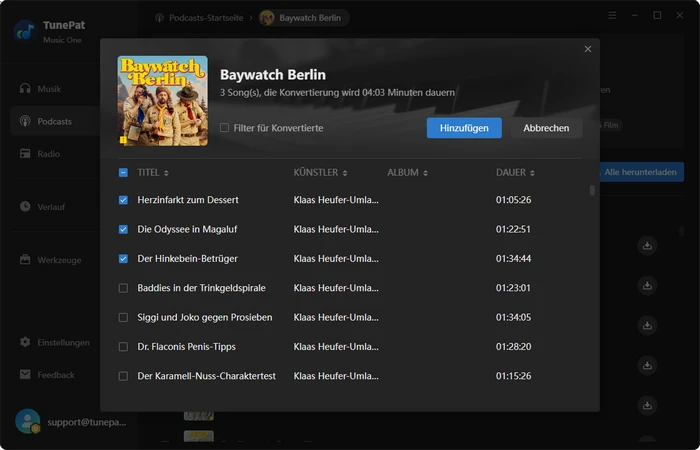Image resolution: width=700 pixels, height=450 pixels.
Task: Toggle the select-all checkbox in header
Action: (123, 172)
